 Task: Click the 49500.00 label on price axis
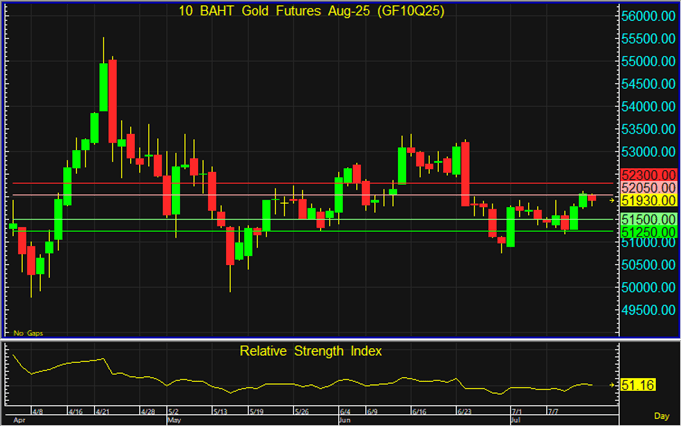pos(647,310)
